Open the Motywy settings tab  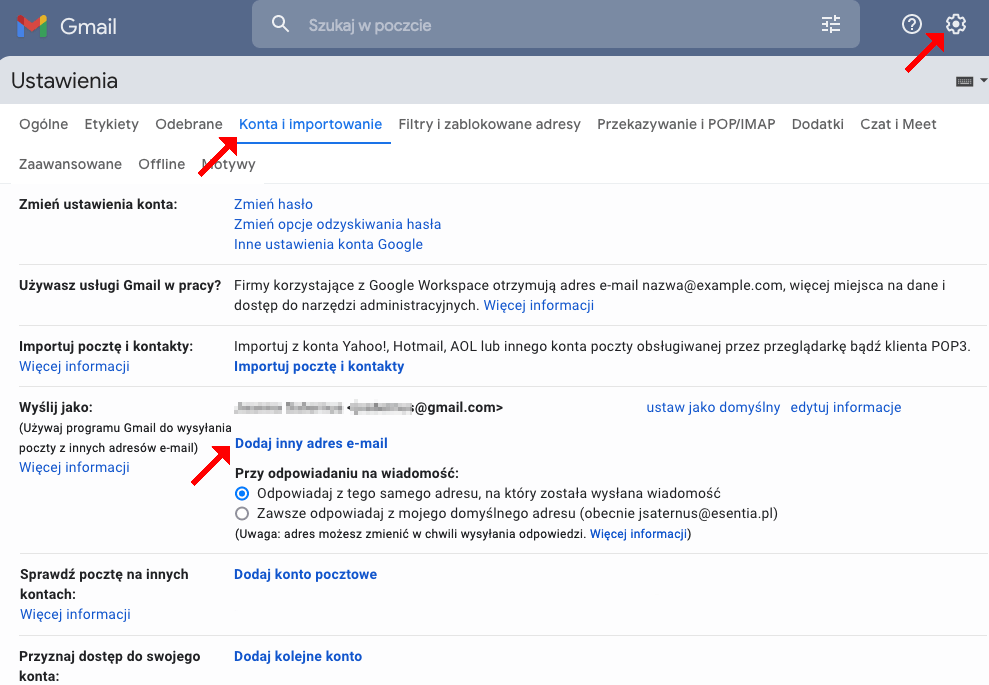click(228, 163)
